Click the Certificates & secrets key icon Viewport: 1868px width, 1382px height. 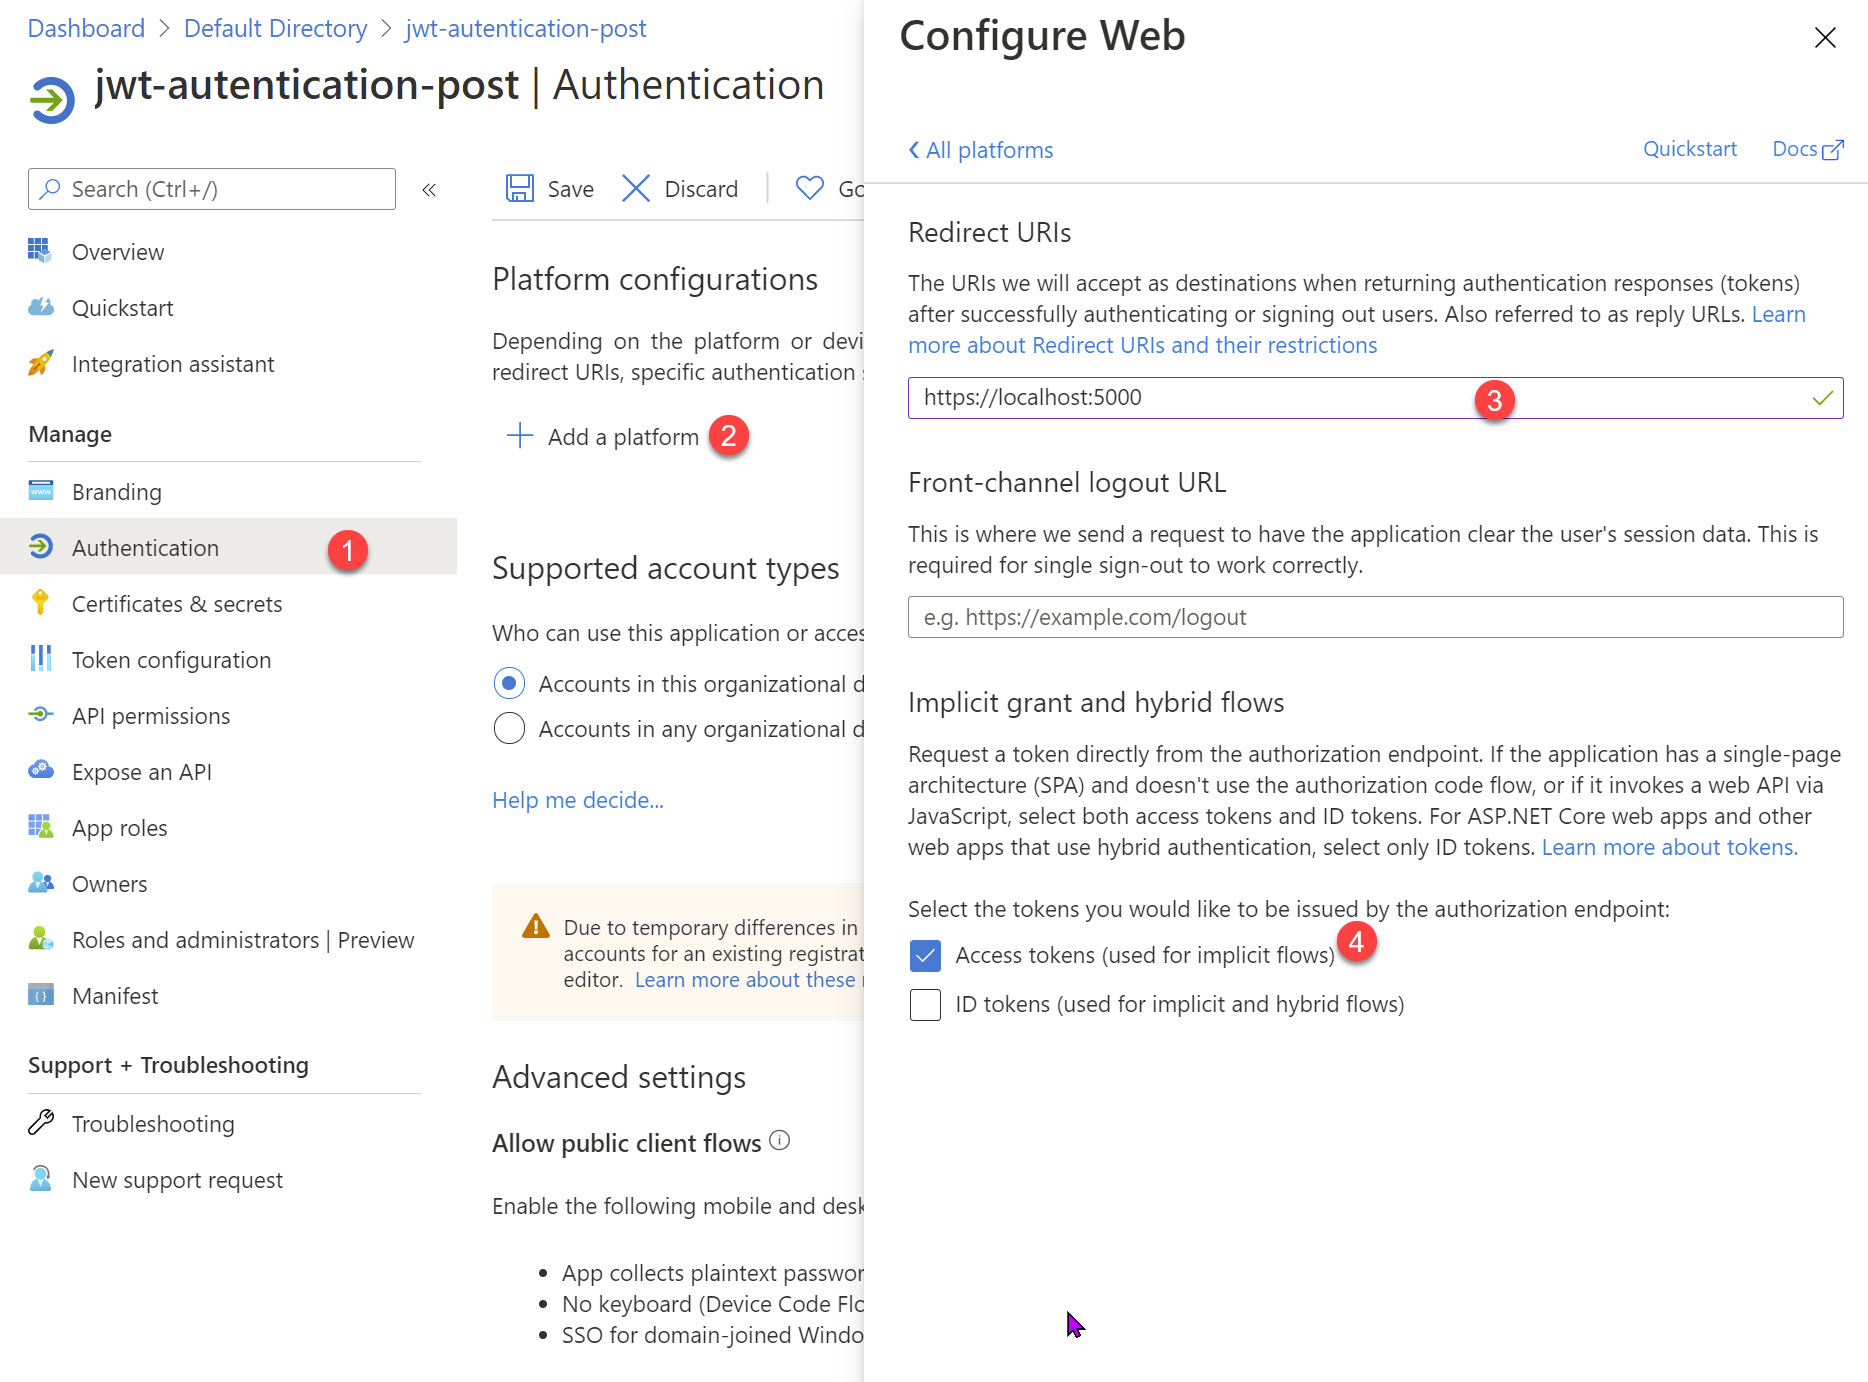[x=40, y=603]
